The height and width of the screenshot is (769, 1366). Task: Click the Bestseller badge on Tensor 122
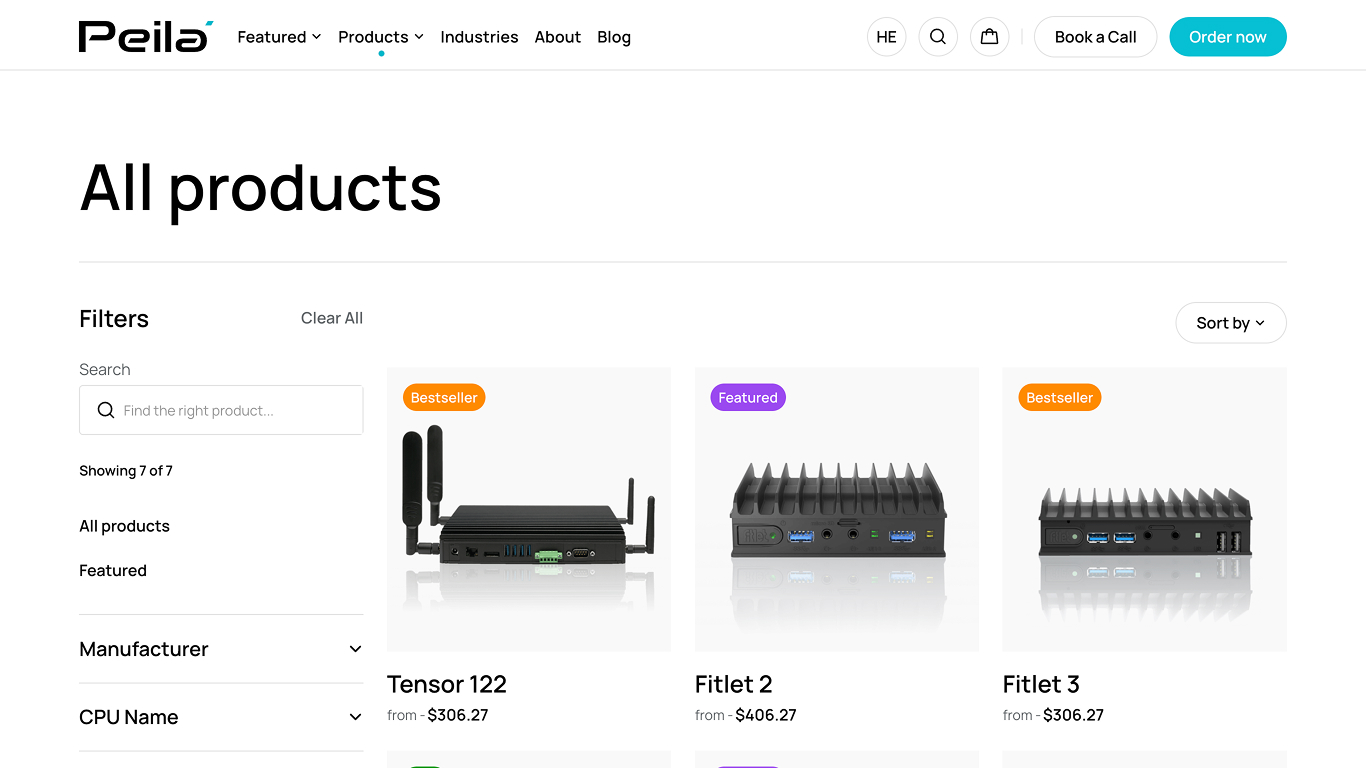click(444, 398)
